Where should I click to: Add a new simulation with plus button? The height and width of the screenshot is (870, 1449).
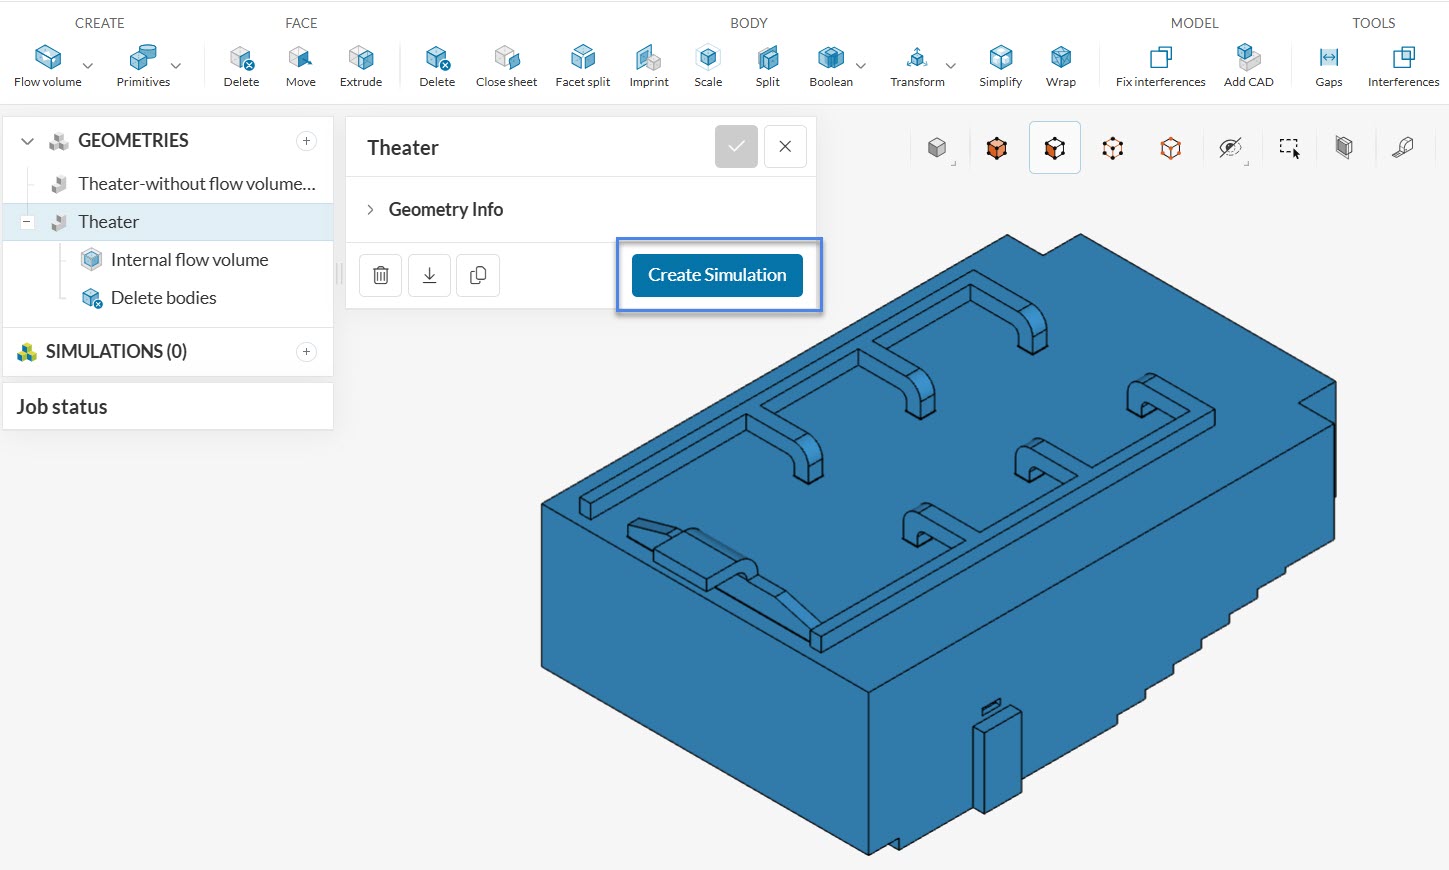coord(307,352)
